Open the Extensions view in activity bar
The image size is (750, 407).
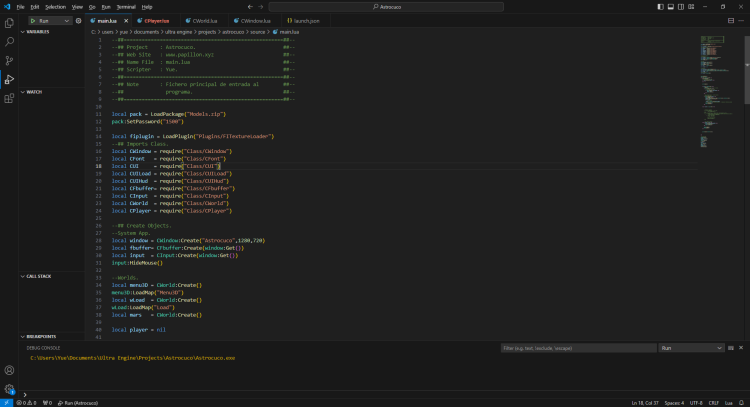pos(9,98)
